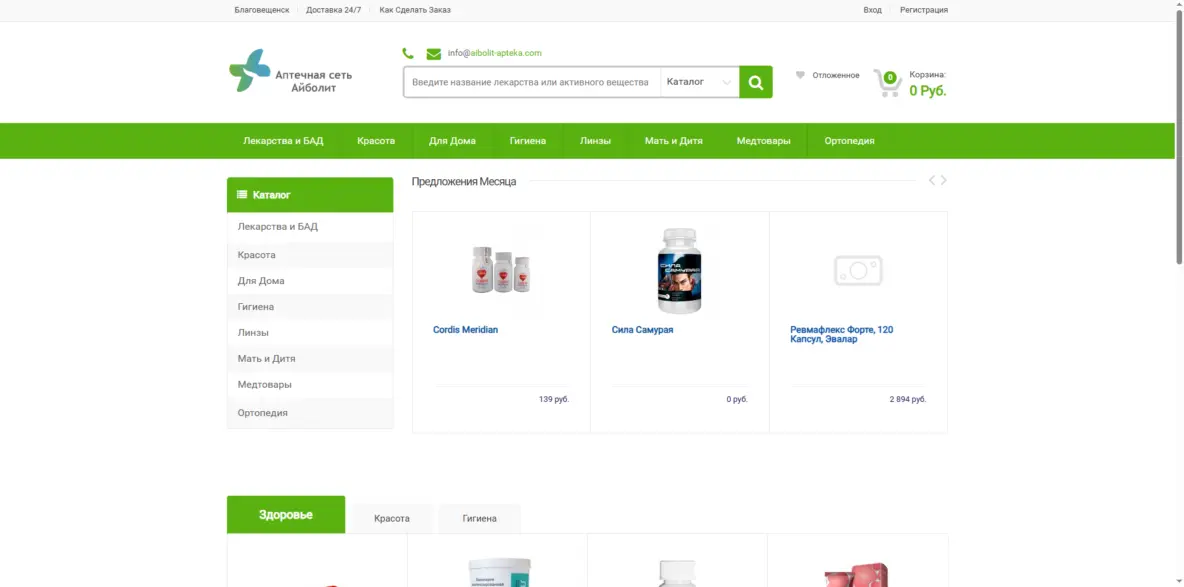Click the heart wishlist icon
Screen dimensions: 1184x587
click(800, 75)
